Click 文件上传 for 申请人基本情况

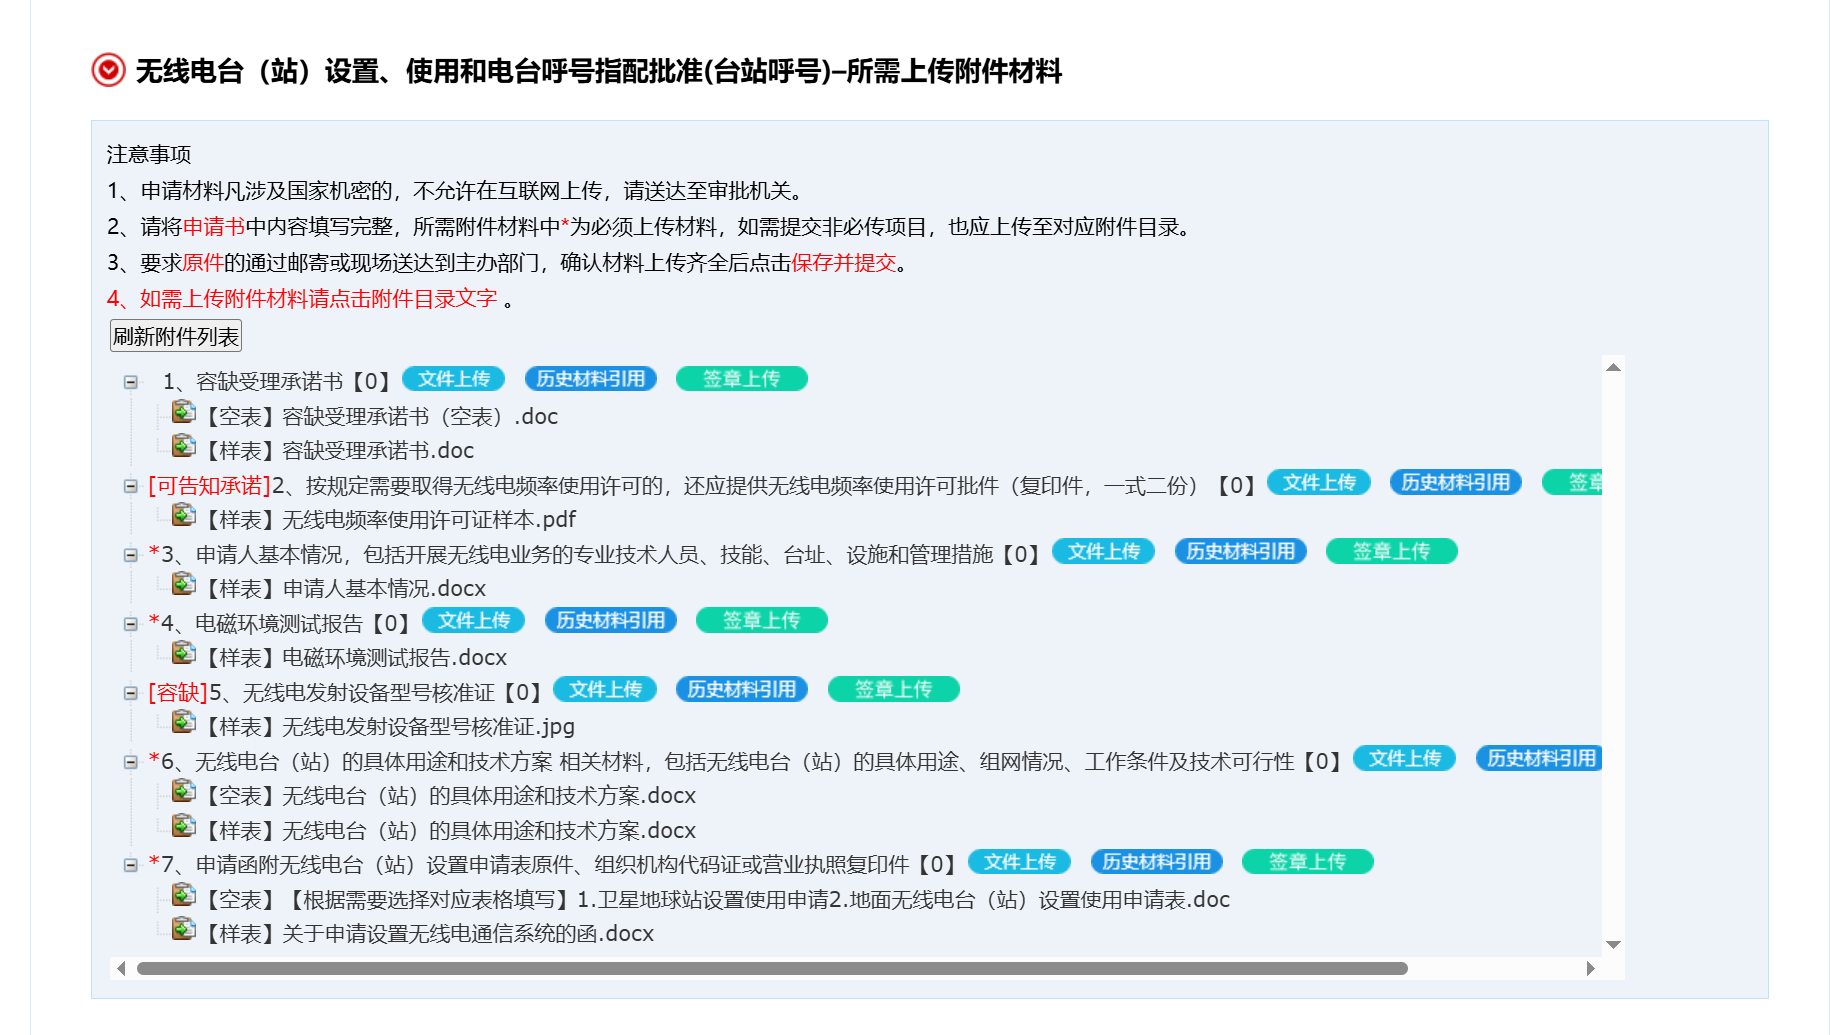click(x=1103, y=552)
